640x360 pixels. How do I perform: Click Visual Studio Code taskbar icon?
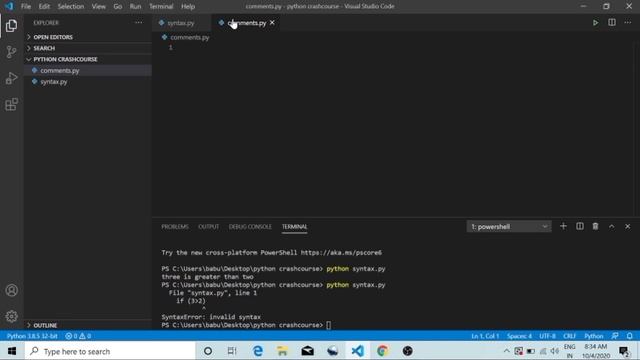(358, 351)
